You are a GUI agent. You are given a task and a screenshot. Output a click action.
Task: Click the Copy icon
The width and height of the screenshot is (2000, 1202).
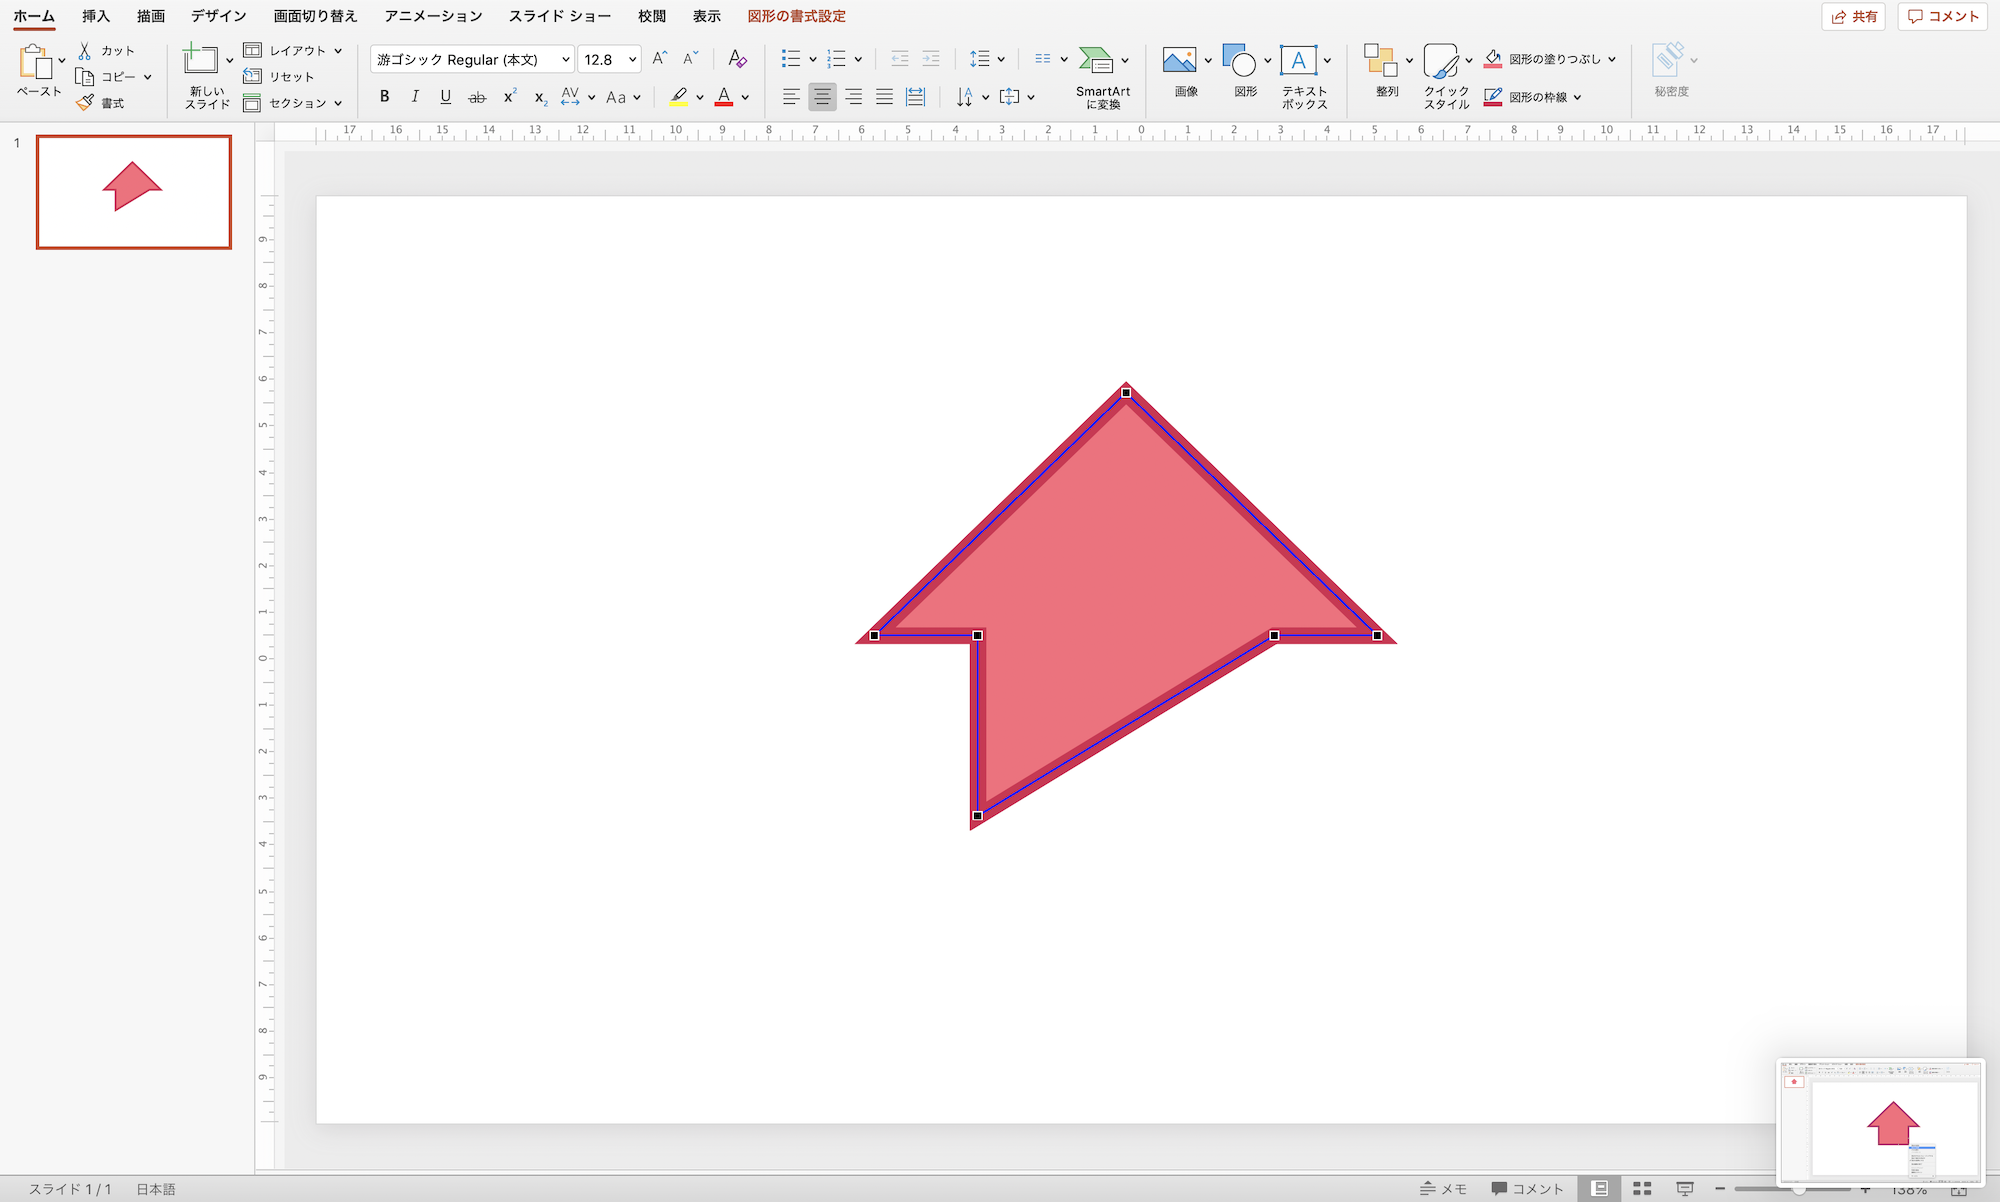tap(85, 77)
